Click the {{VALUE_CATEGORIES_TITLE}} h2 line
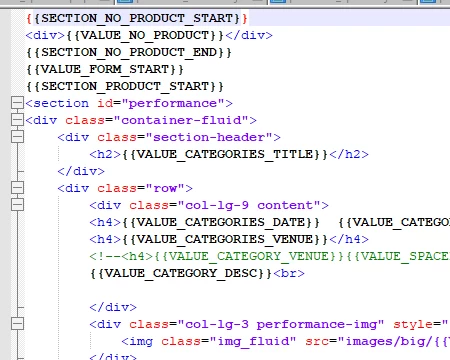Viewport: 450px width, 360px height. 229,154
